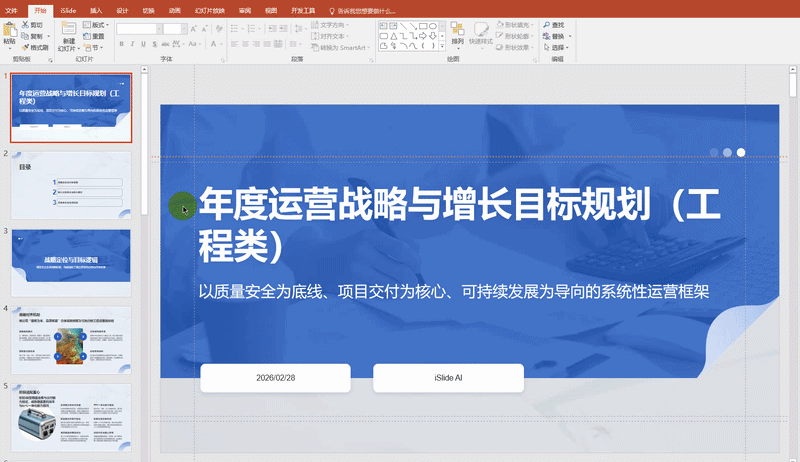Image resolution: width=800 pixels, height=462 pixels.
Task: Click the Copy (复制) icon
Action: [x=25, y=36]
